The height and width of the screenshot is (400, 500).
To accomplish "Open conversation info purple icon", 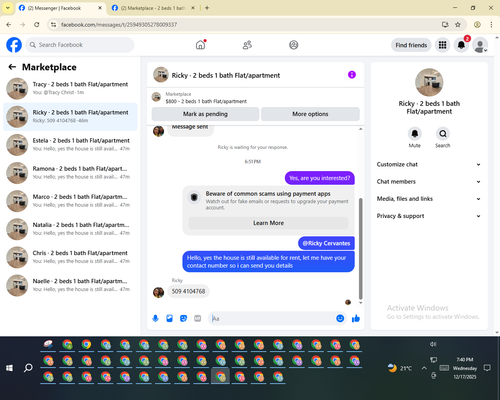I will coord(352,75).
